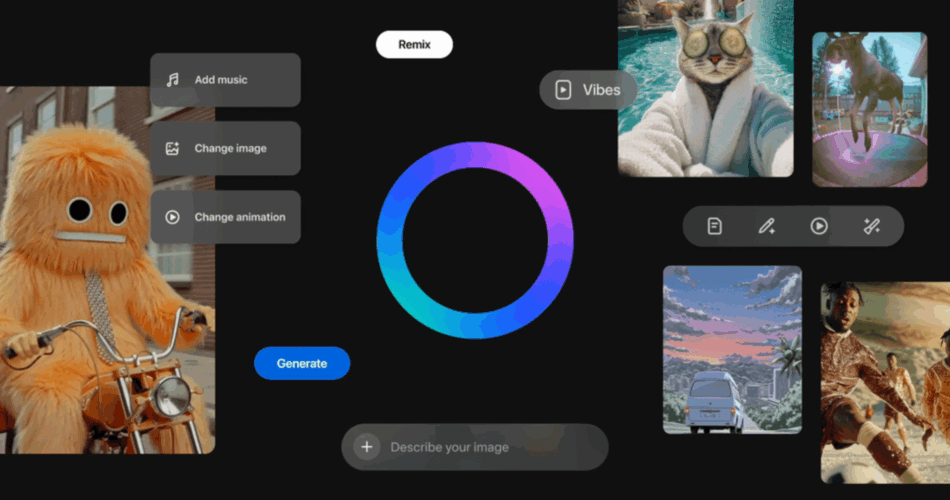Open the anime van sunset thumbnail
Viewport: 950px width, 500px height.
click(732, 350)
